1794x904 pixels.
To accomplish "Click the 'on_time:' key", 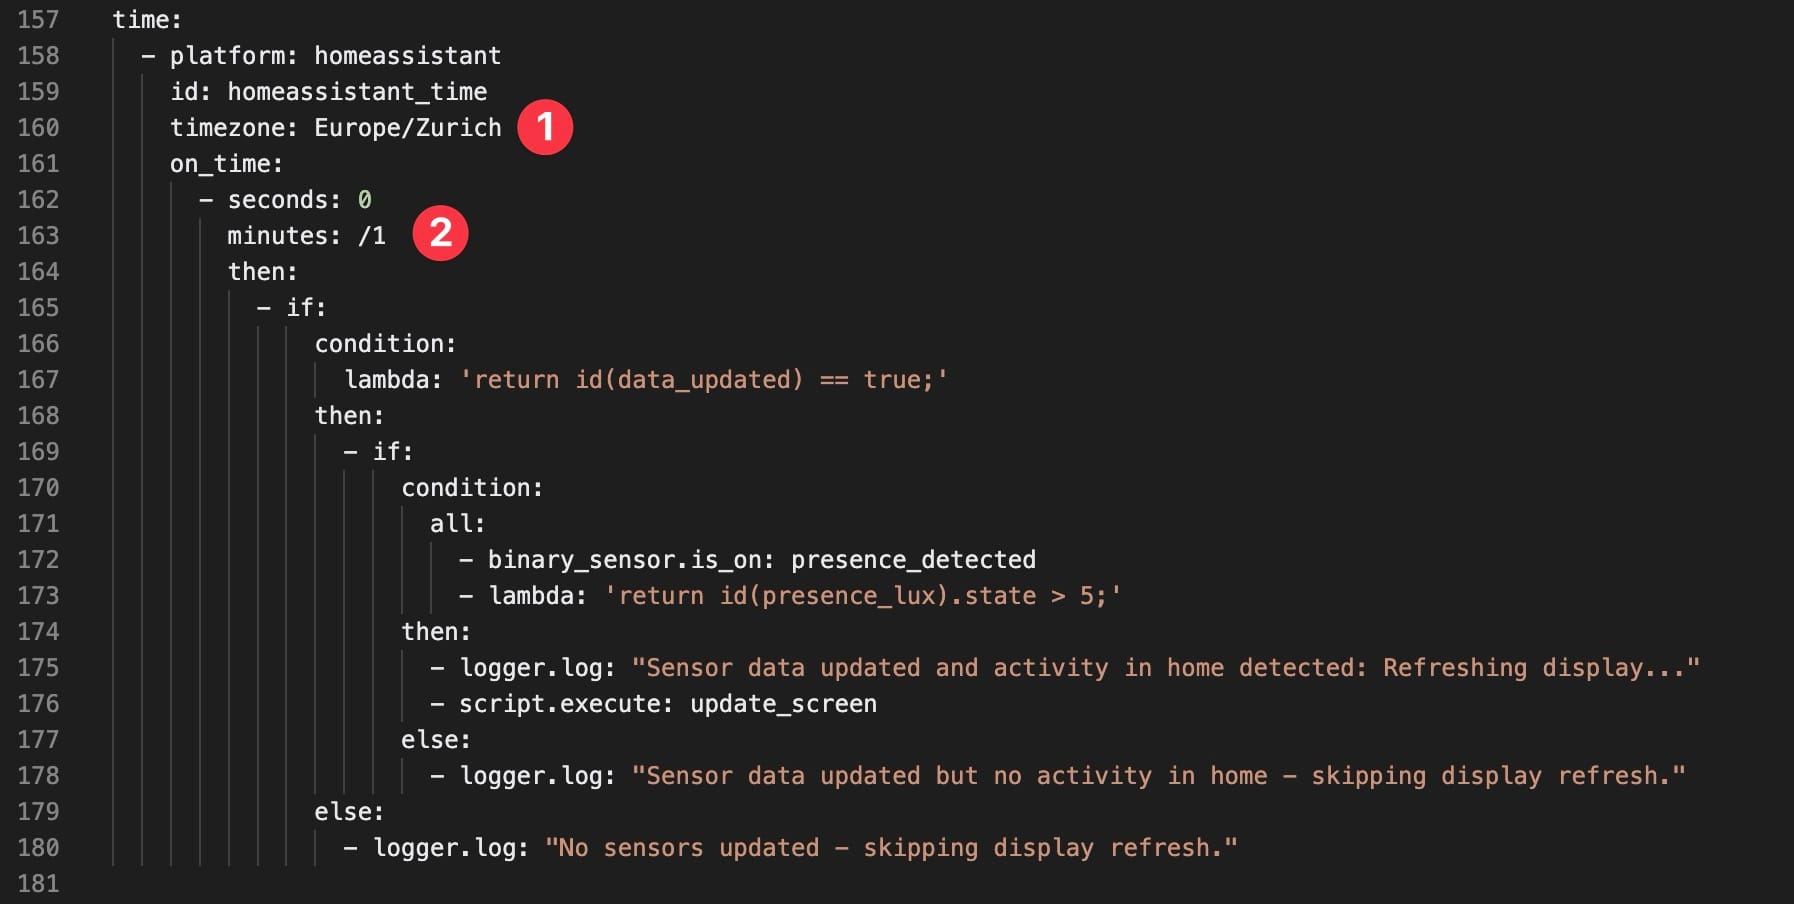I will 226,164.
